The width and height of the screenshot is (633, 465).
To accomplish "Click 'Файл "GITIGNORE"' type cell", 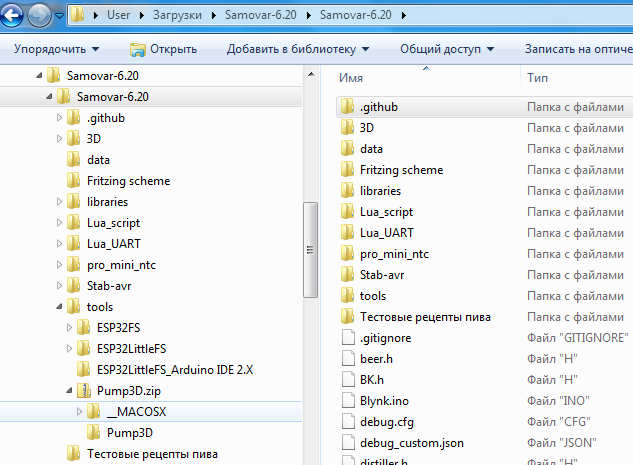I will [578, 337].
